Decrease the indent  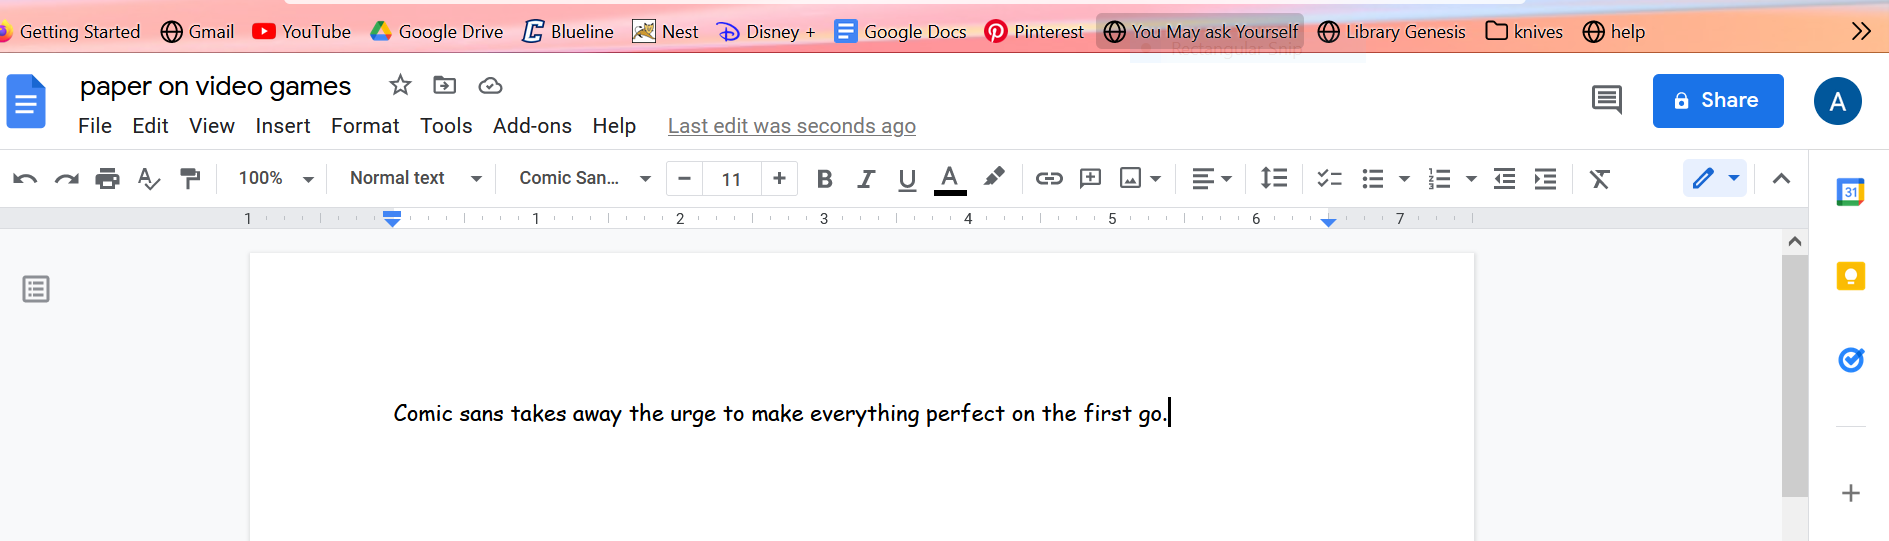coord(1504,179)
